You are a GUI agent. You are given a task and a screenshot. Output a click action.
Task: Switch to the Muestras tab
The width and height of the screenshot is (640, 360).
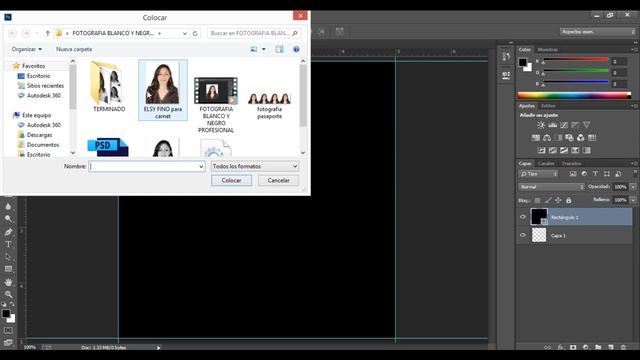(547, 50)
